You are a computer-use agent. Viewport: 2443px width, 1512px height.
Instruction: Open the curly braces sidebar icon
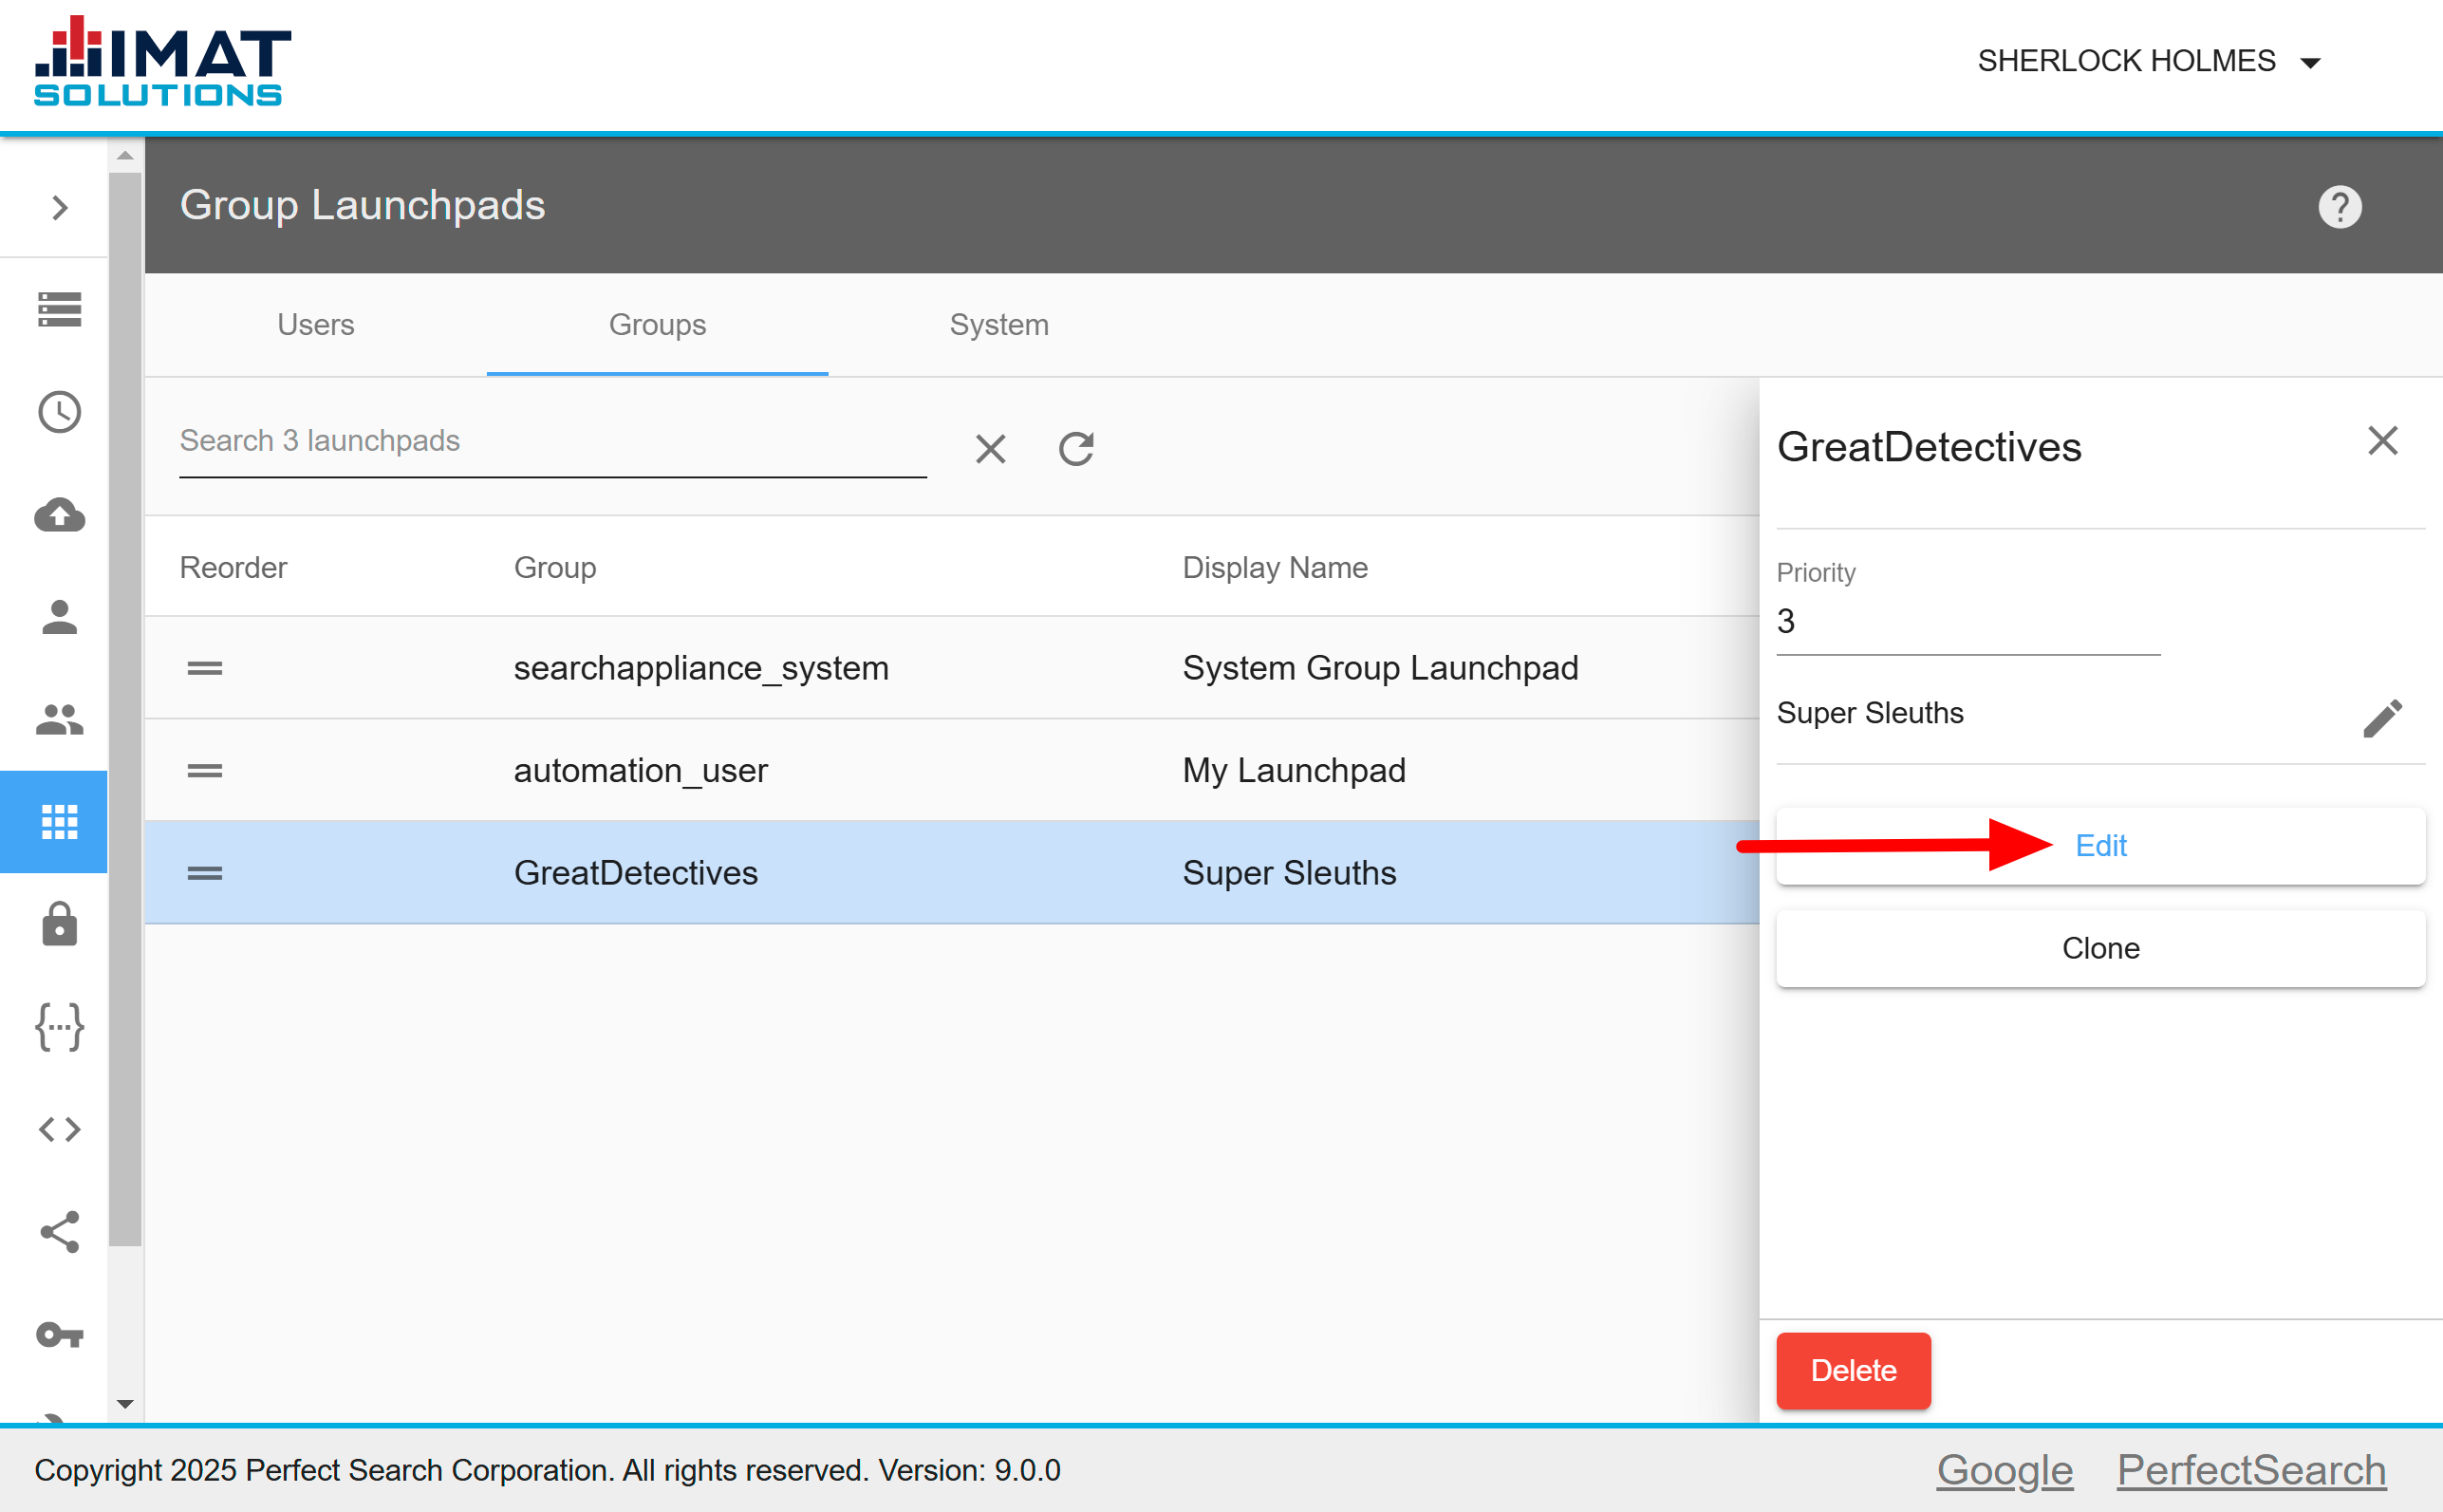click(60, 1027)
